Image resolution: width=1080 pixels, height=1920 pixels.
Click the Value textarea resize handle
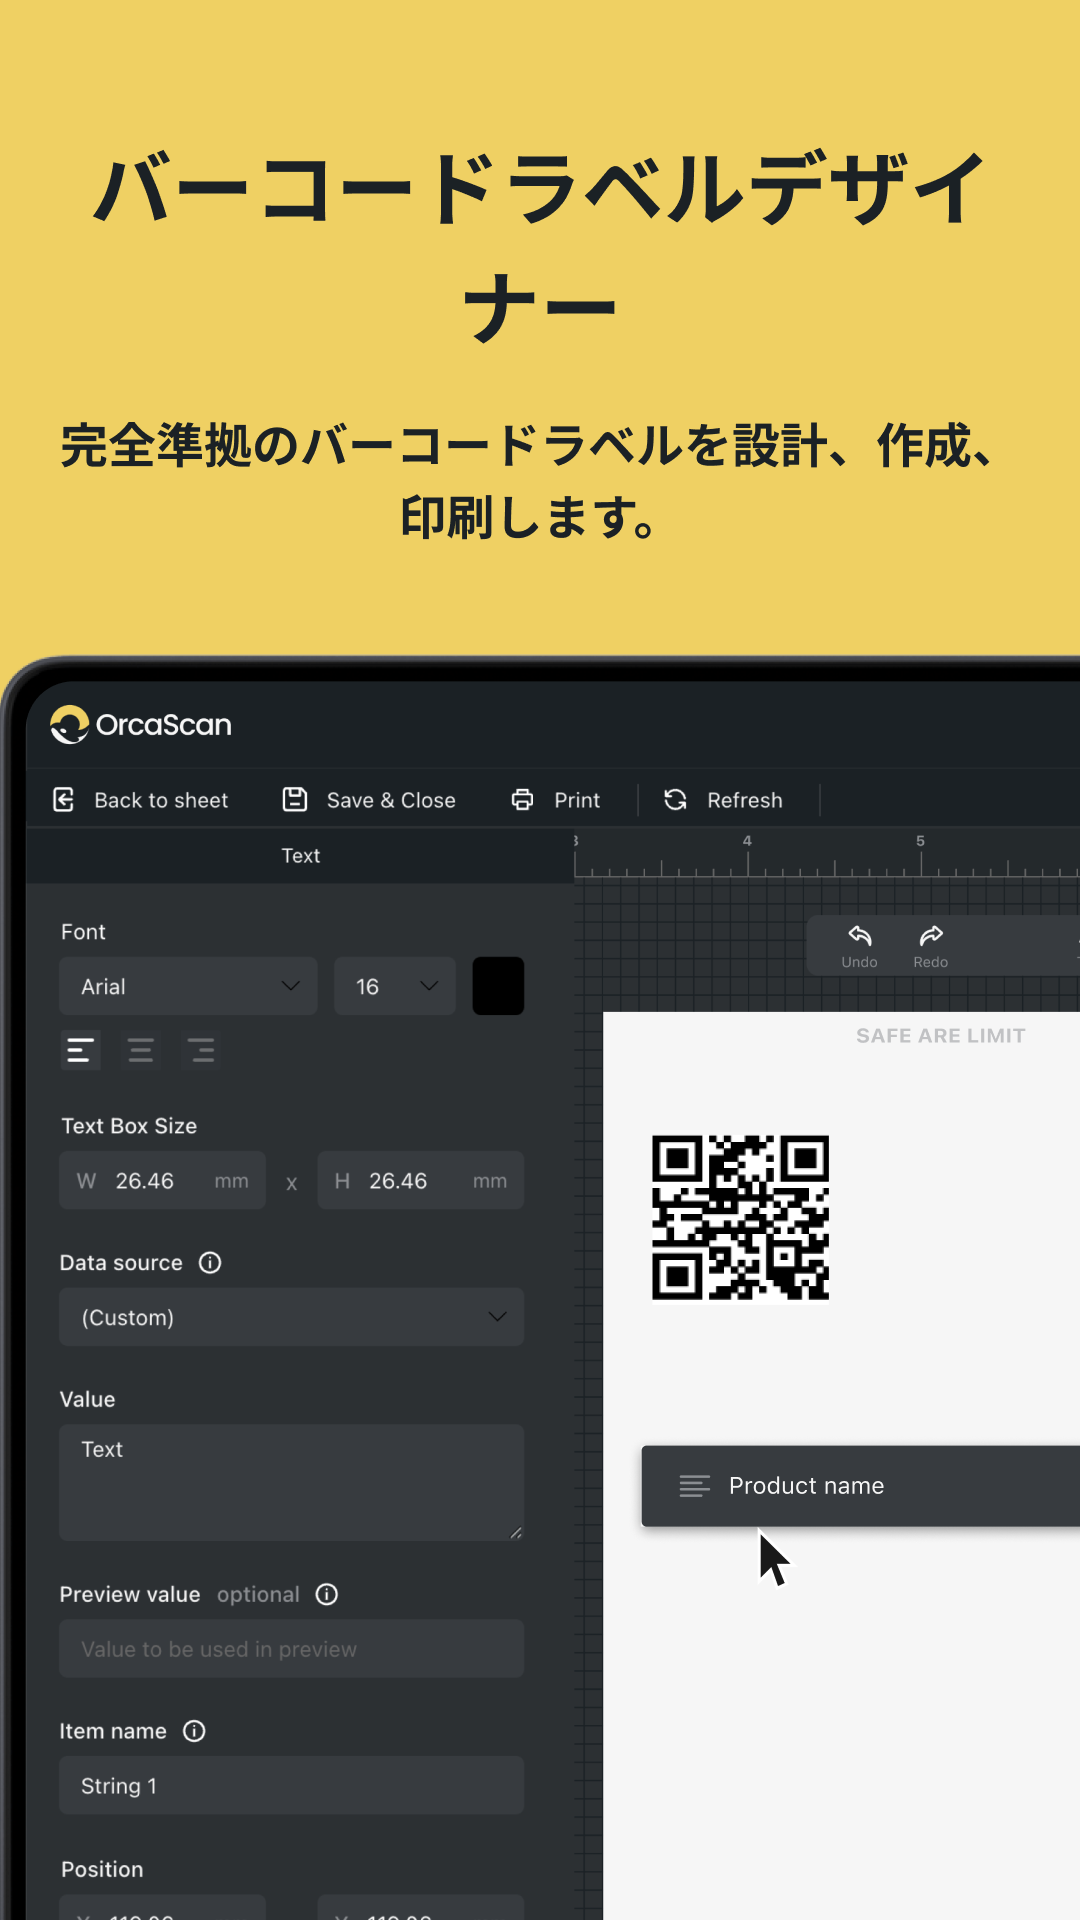tap(516, 1532)
